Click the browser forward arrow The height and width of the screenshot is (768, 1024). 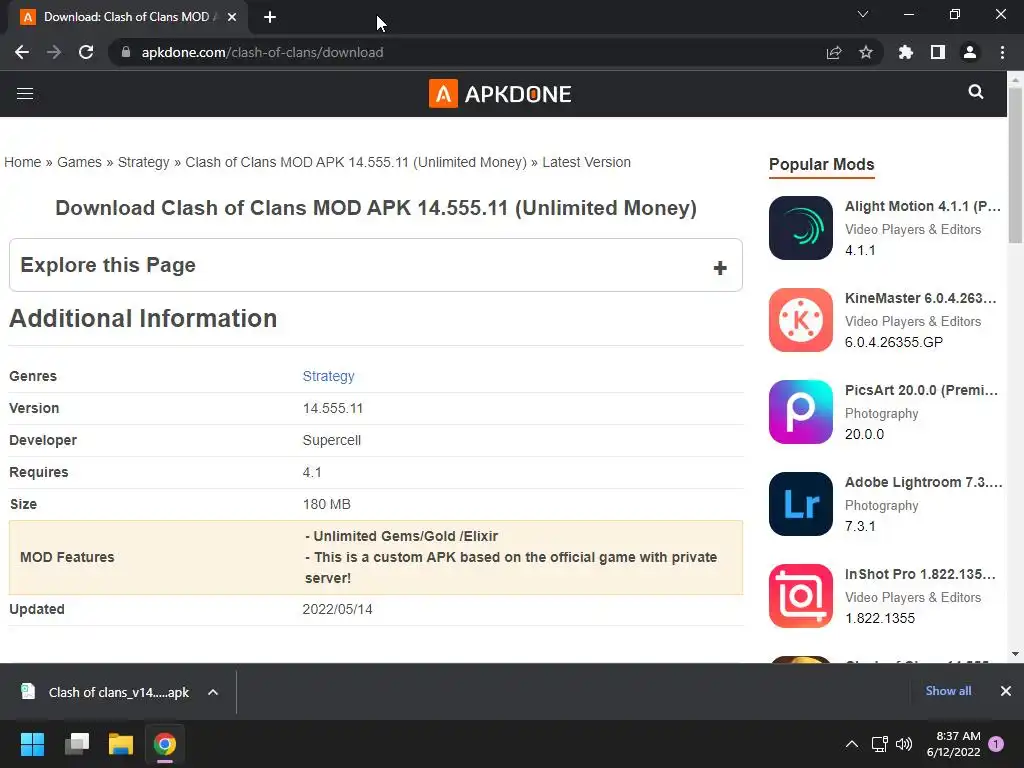[x=54, y=52]
